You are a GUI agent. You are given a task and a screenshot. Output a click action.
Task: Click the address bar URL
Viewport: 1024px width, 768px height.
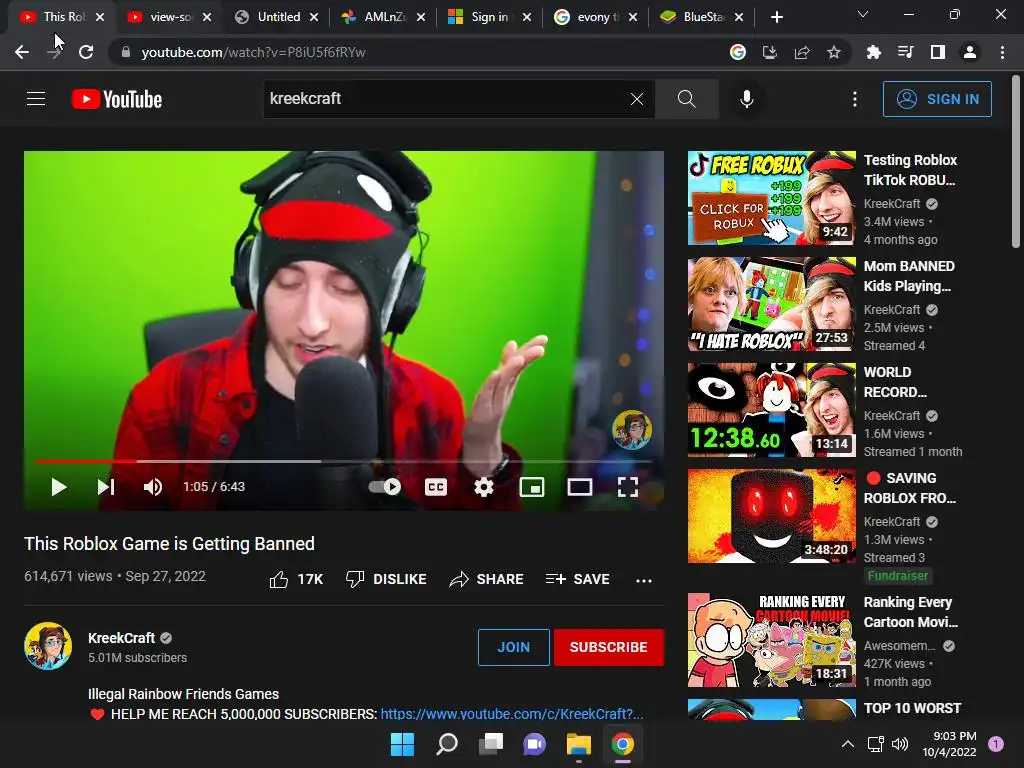coord(253,52)
